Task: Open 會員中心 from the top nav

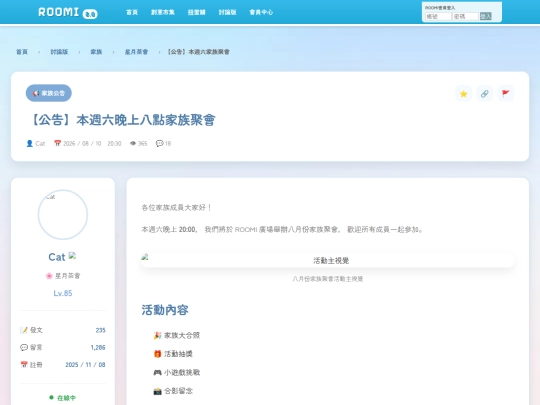Action: coord(261,12)
